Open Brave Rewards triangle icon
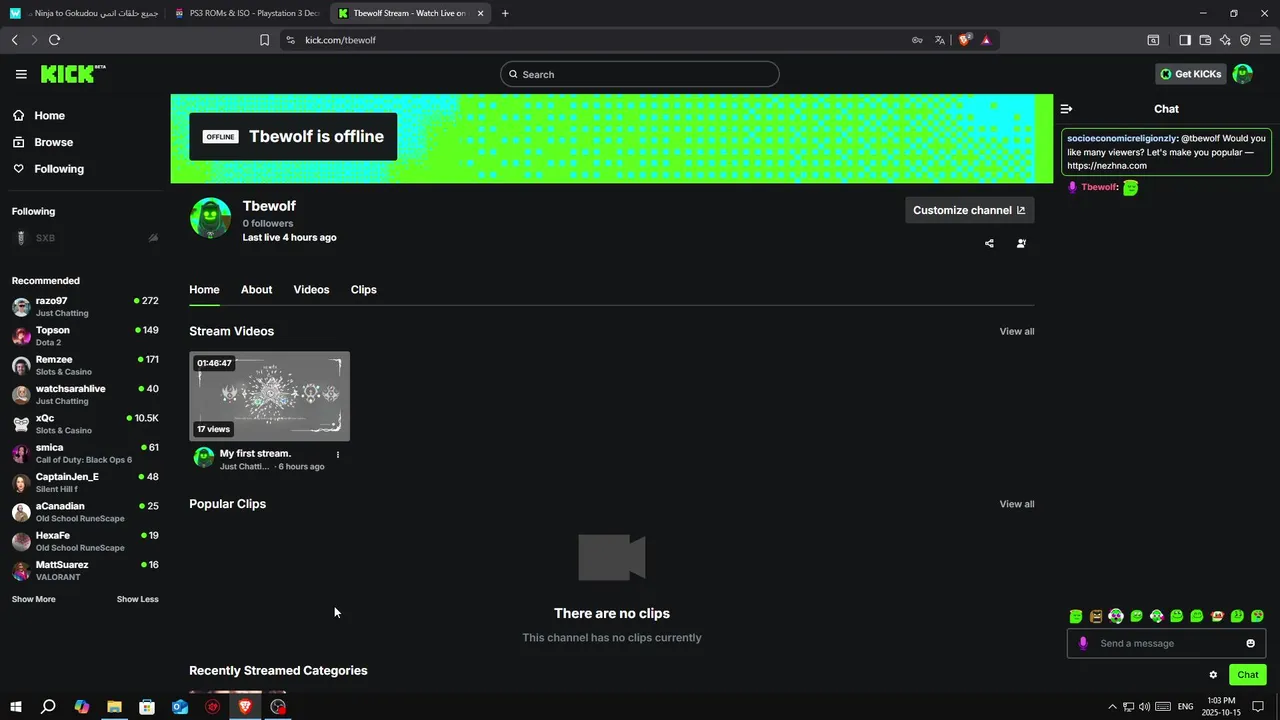 pos(986,40)
